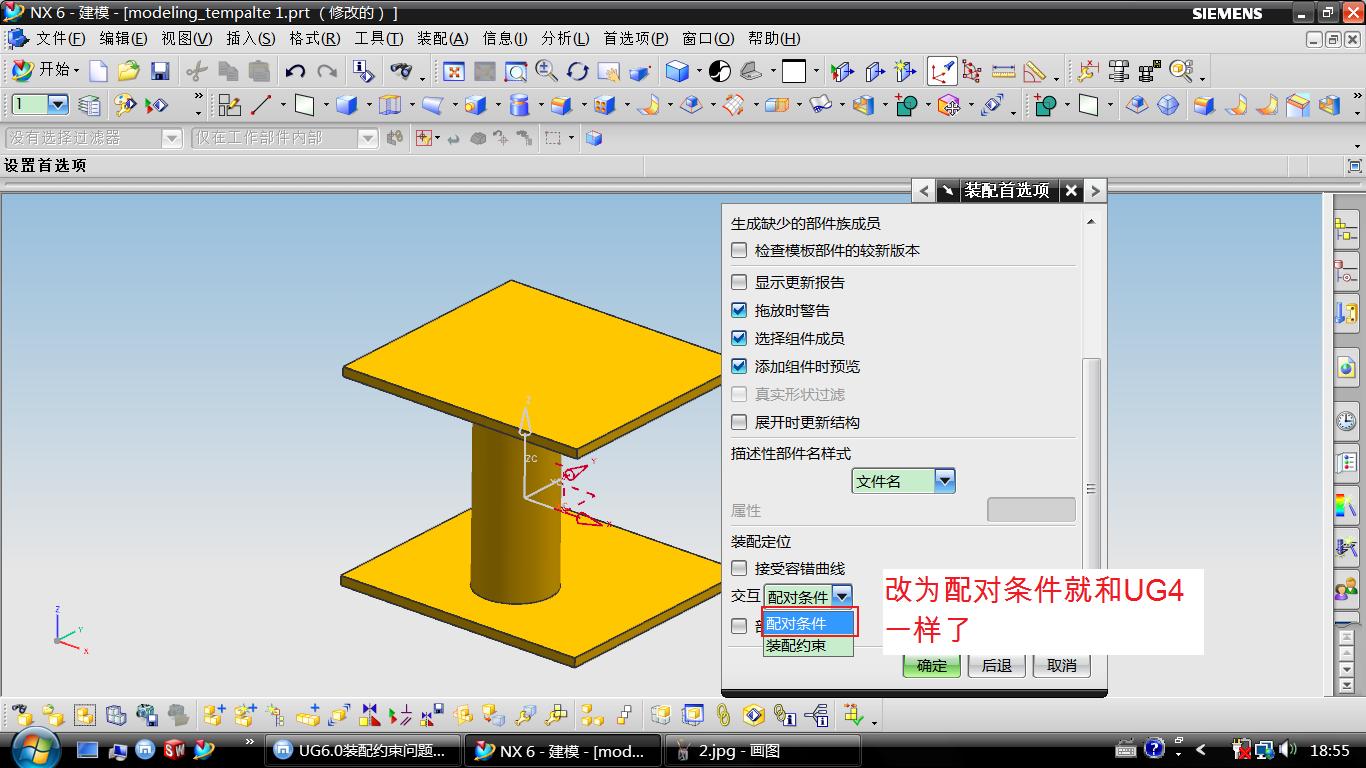
Task: Click the 后退 back button
Action: [997, 665]
